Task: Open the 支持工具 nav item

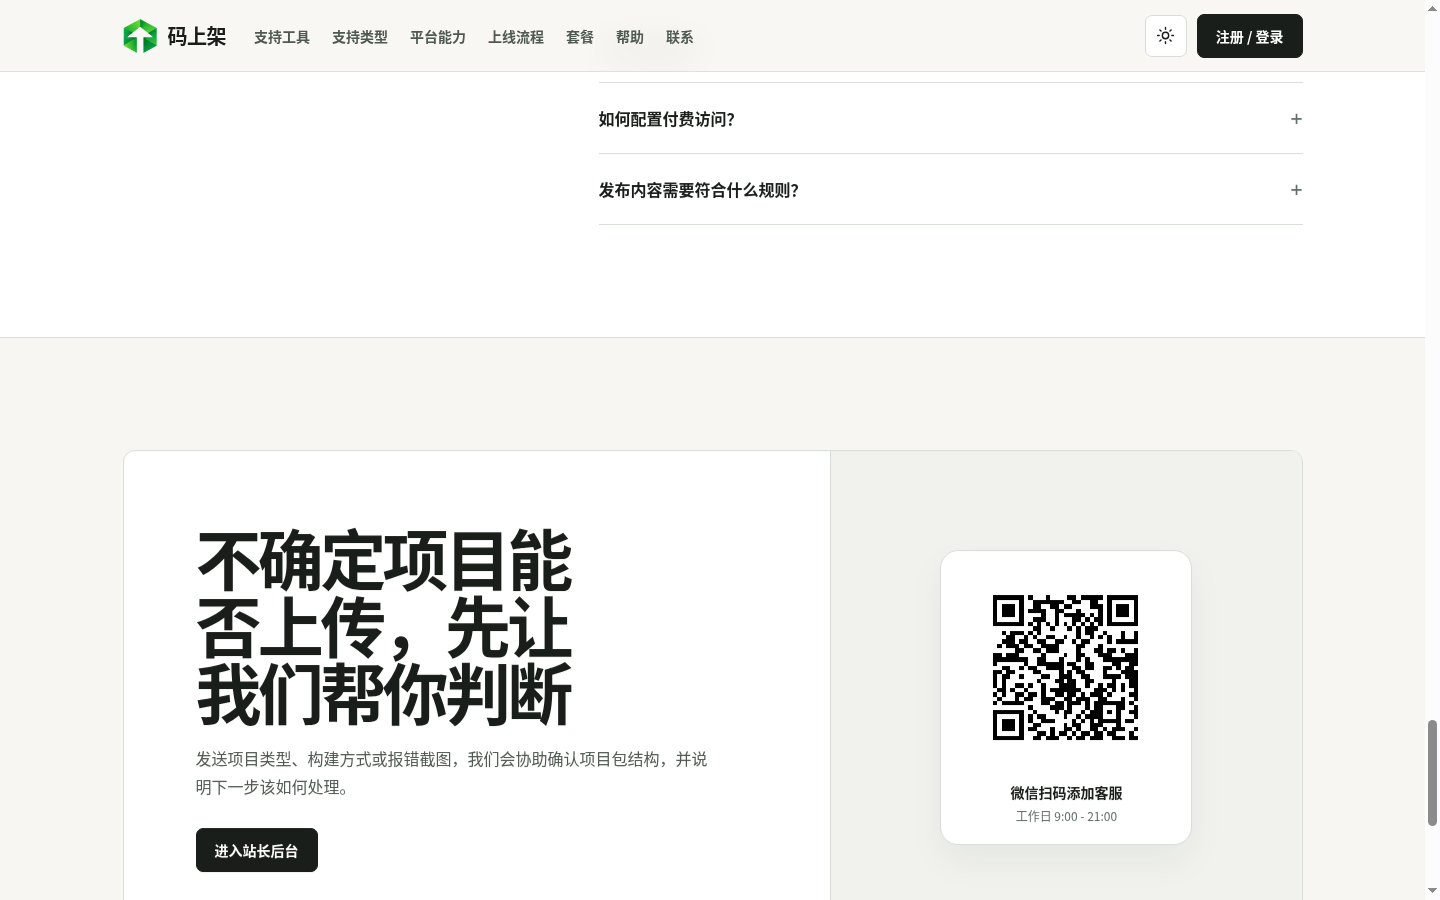Action: [x=282, y=37]
